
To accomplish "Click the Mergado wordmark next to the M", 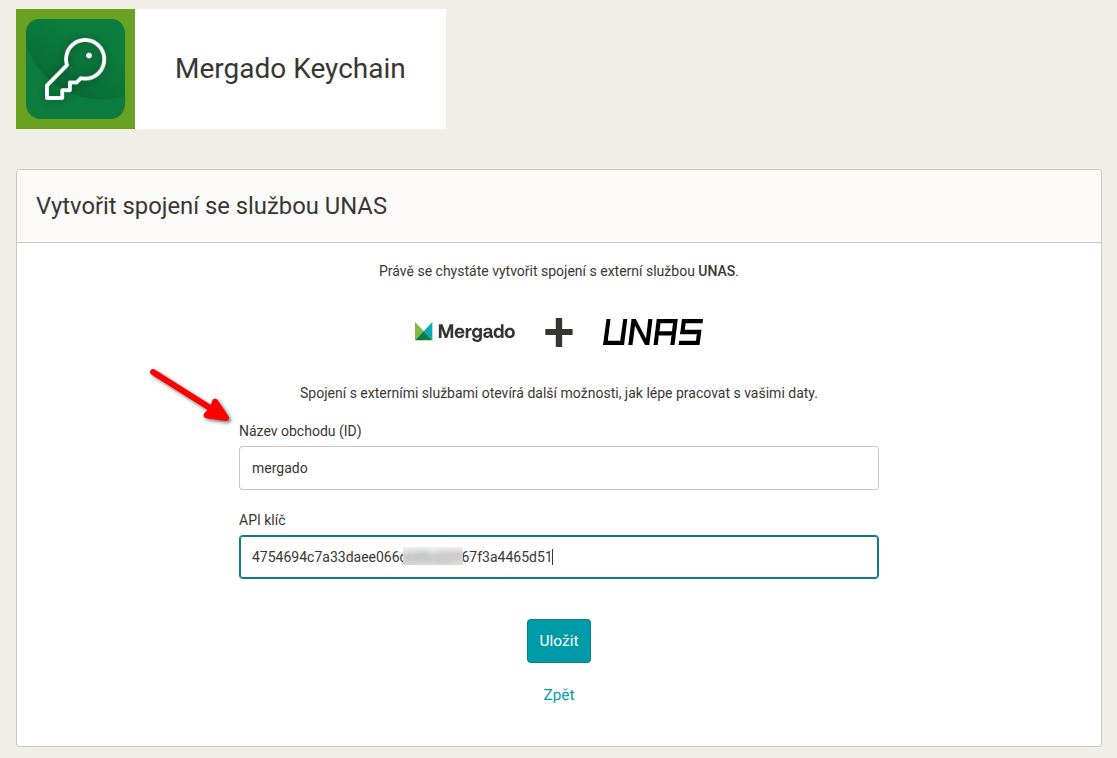I will [478, 331].
